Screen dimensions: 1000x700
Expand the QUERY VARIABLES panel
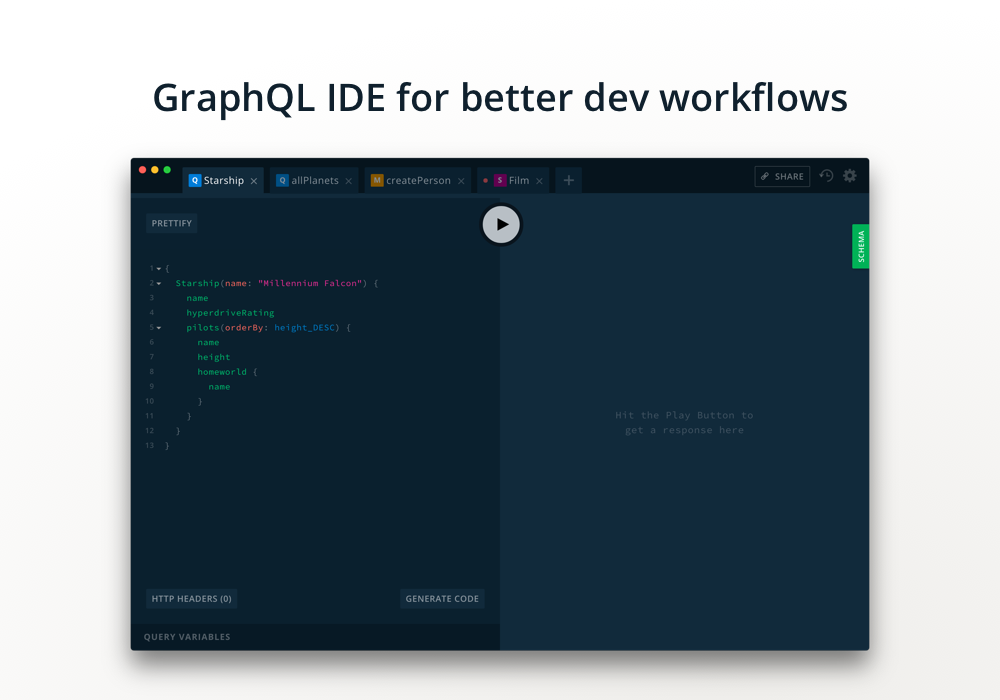pos(186,636)
